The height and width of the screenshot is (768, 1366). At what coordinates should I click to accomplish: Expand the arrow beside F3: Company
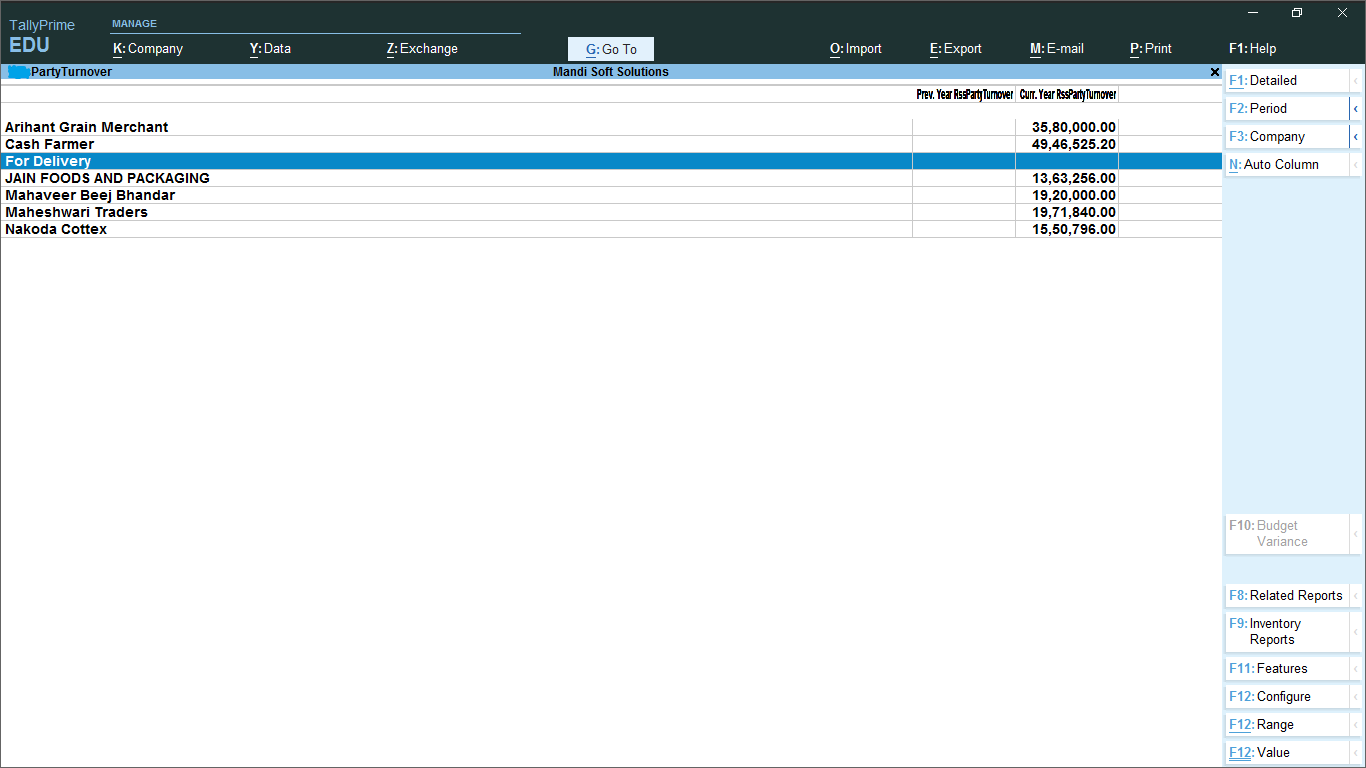point(1355,137)
